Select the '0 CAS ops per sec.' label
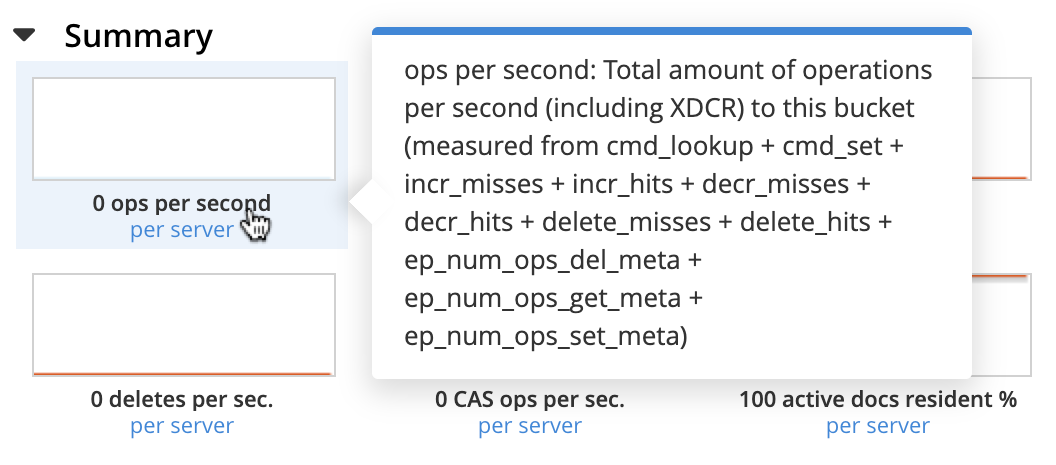 [x=530, y=400]
